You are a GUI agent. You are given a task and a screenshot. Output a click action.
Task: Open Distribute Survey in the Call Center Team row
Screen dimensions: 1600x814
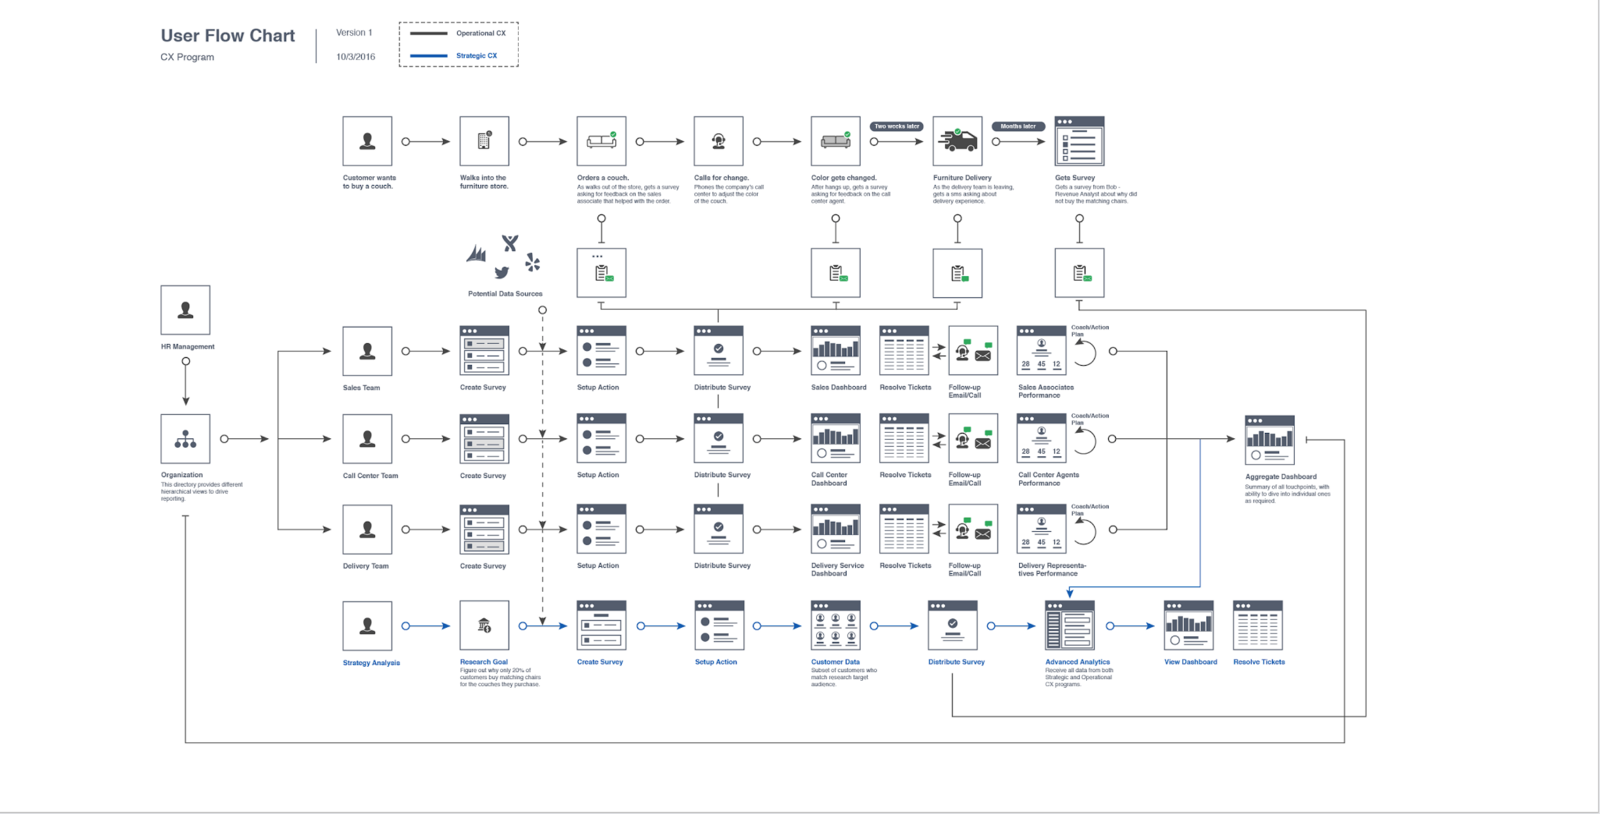point(718,439)
